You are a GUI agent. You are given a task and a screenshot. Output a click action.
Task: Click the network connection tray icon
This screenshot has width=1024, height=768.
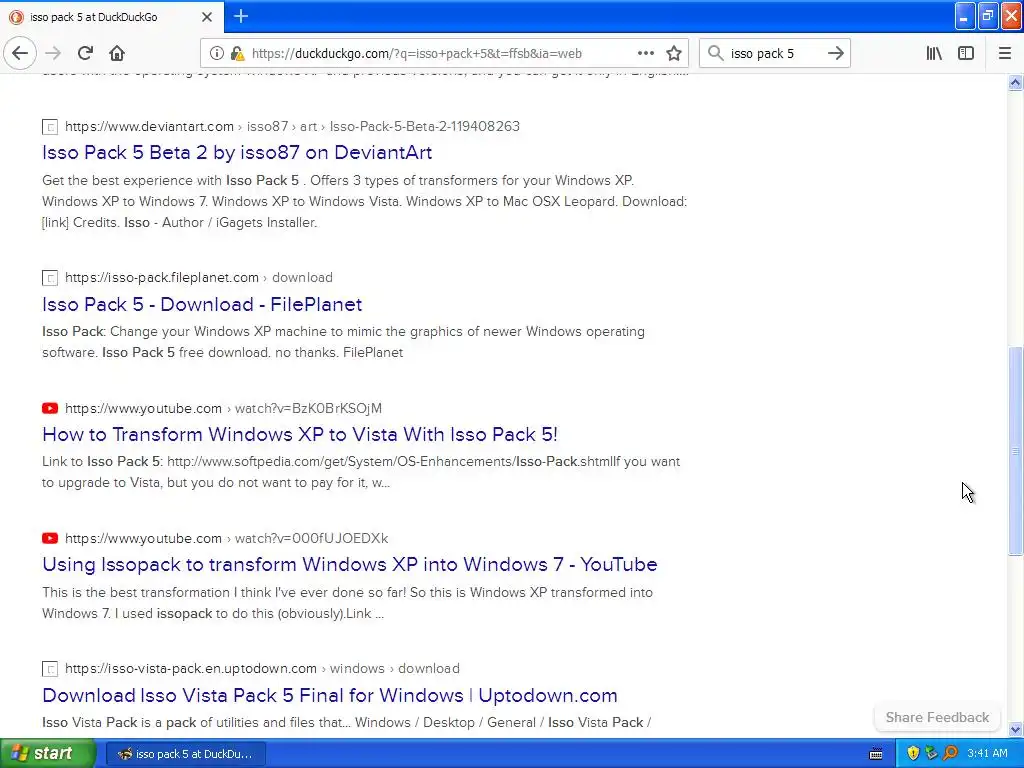tap(931, 753)
